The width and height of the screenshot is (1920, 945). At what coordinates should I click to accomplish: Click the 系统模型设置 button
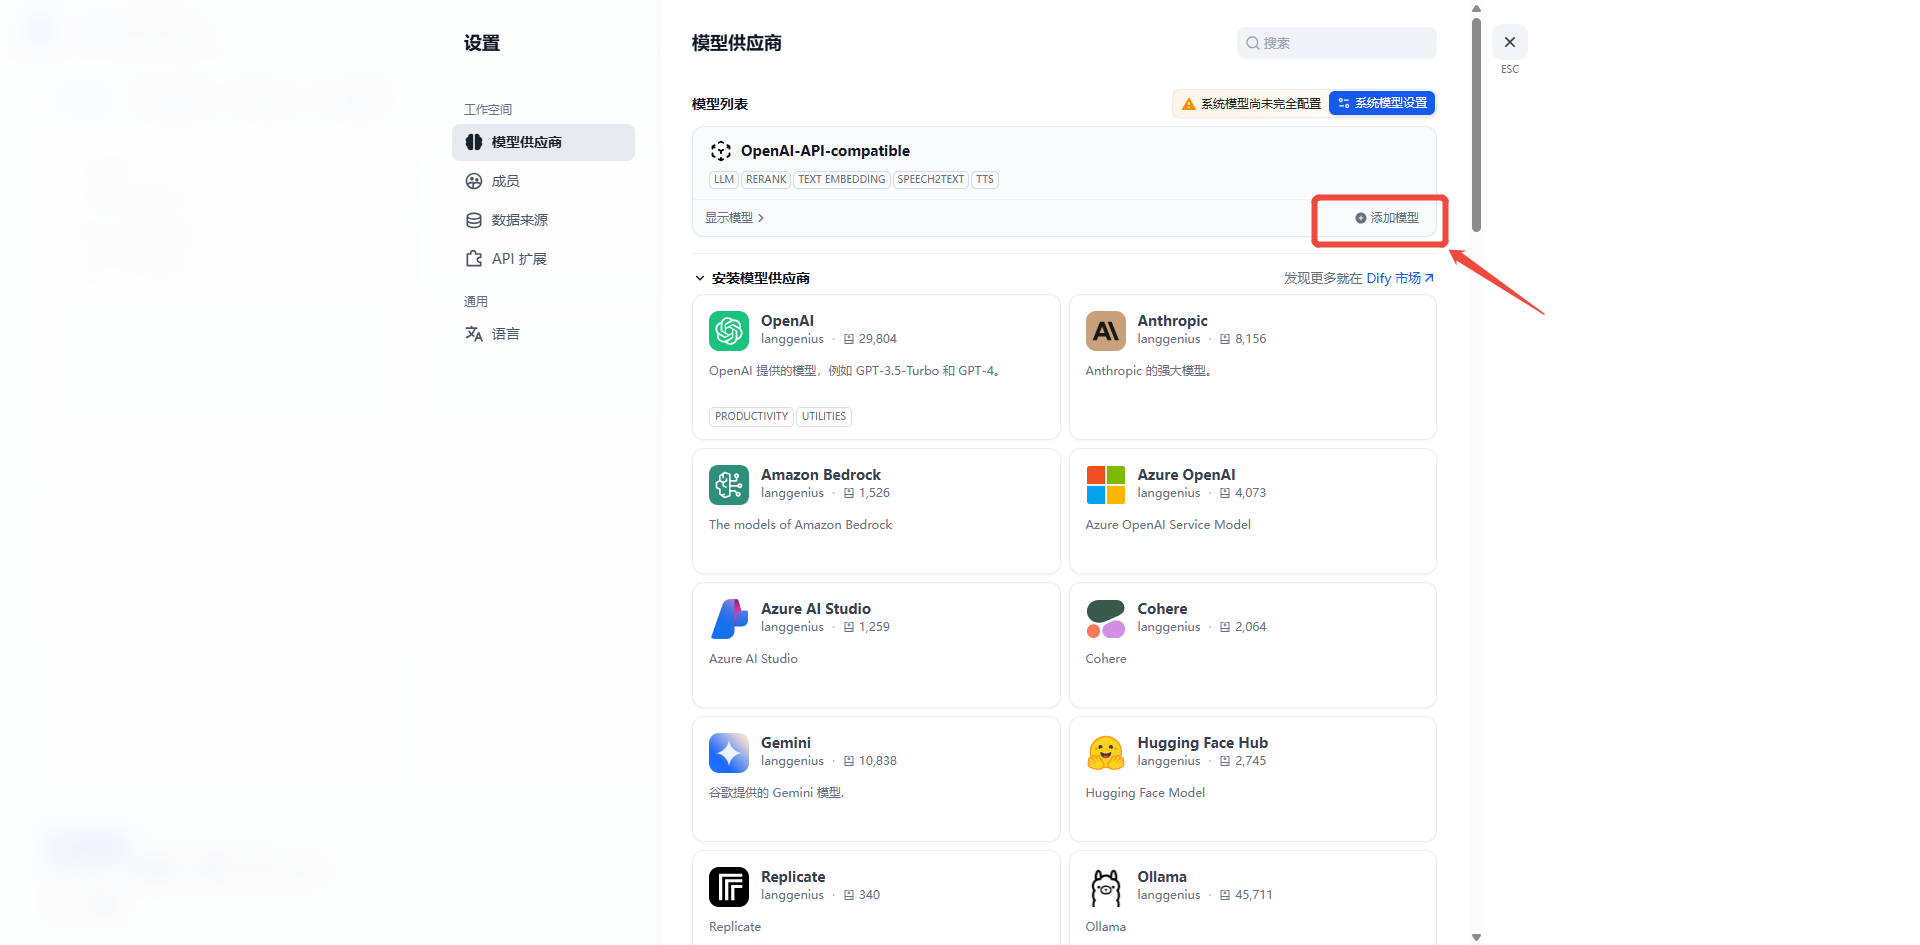coord(1382,103)
